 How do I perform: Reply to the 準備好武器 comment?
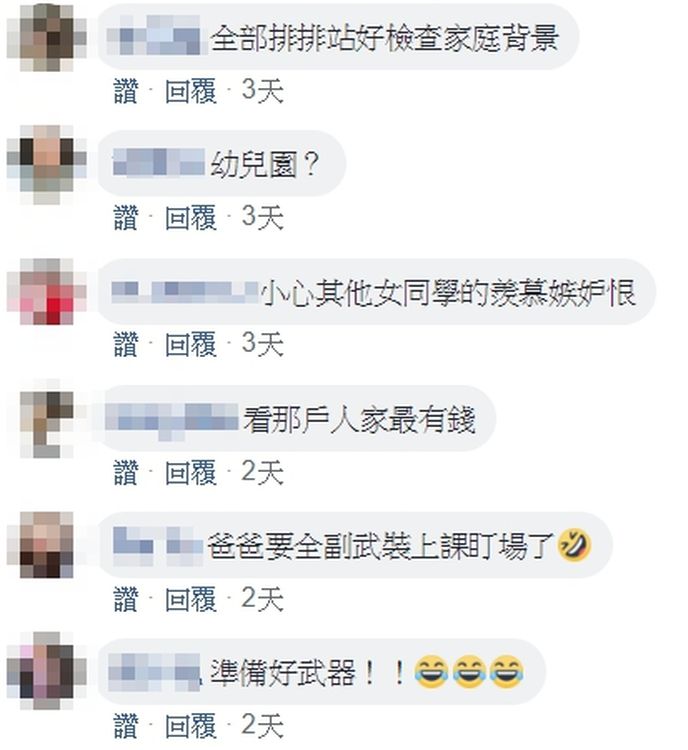(x=191, y=726)
